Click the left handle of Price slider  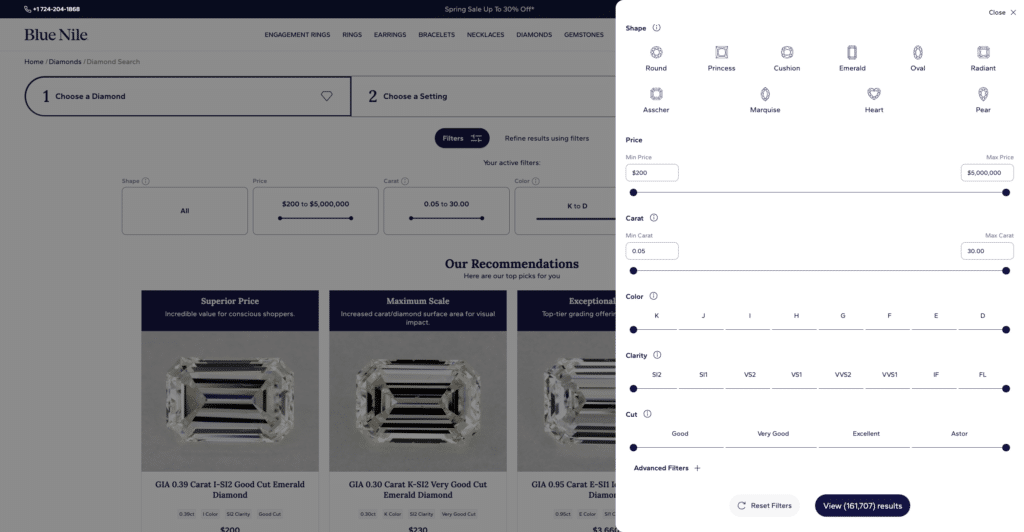[x=633, y=193]
